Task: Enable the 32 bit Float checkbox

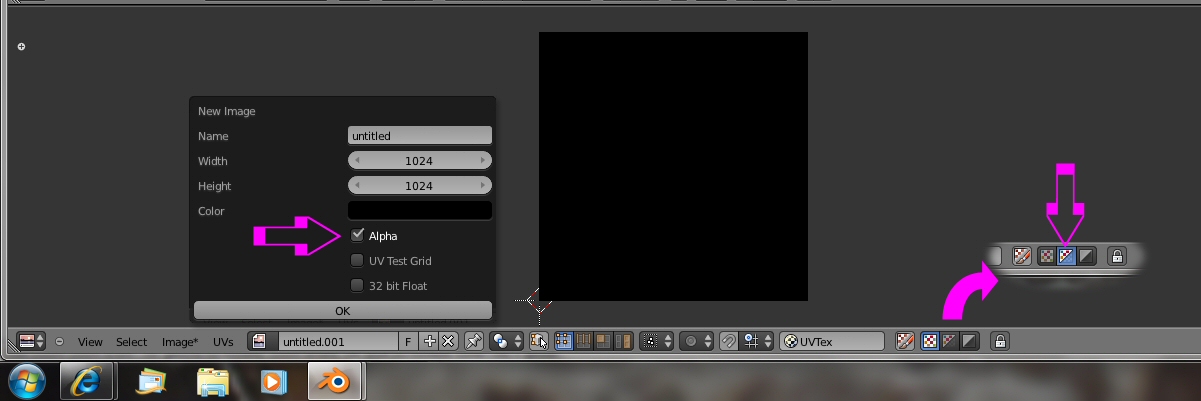Action: click(357, 286)
